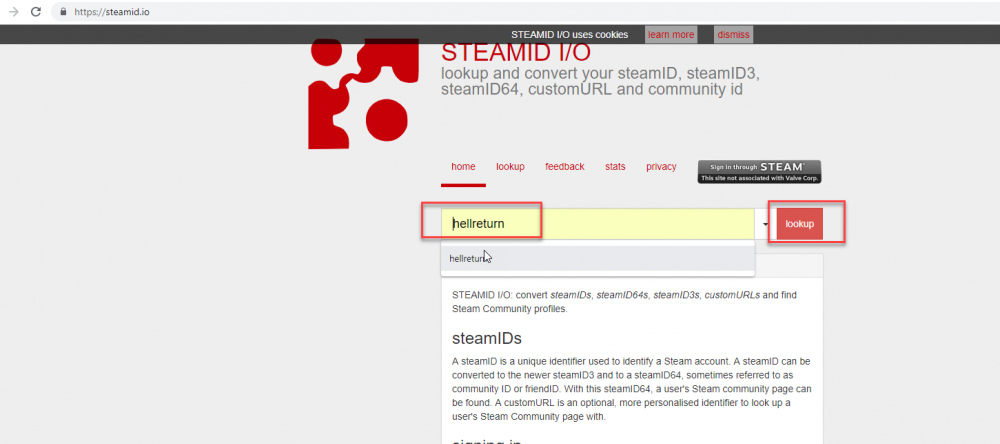Viewport: 1000px width, 444px height.
Task: Open the feedback tab
Action: click(564, 167)
